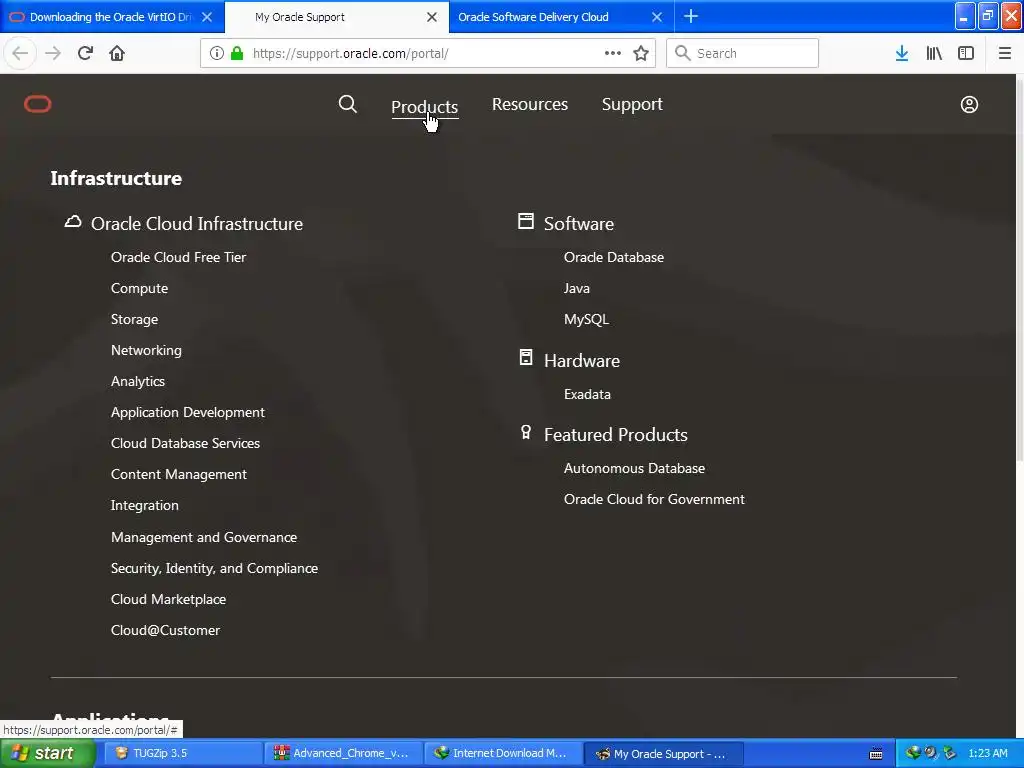Open the site search magnifier icon
1024x768 pixels.
point(347,104)
